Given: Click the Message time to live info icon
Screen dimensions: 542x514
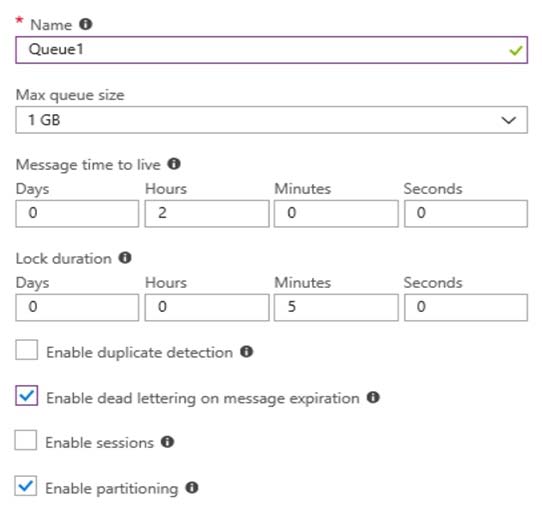Looking at the screenshot, I should point(174,164).
